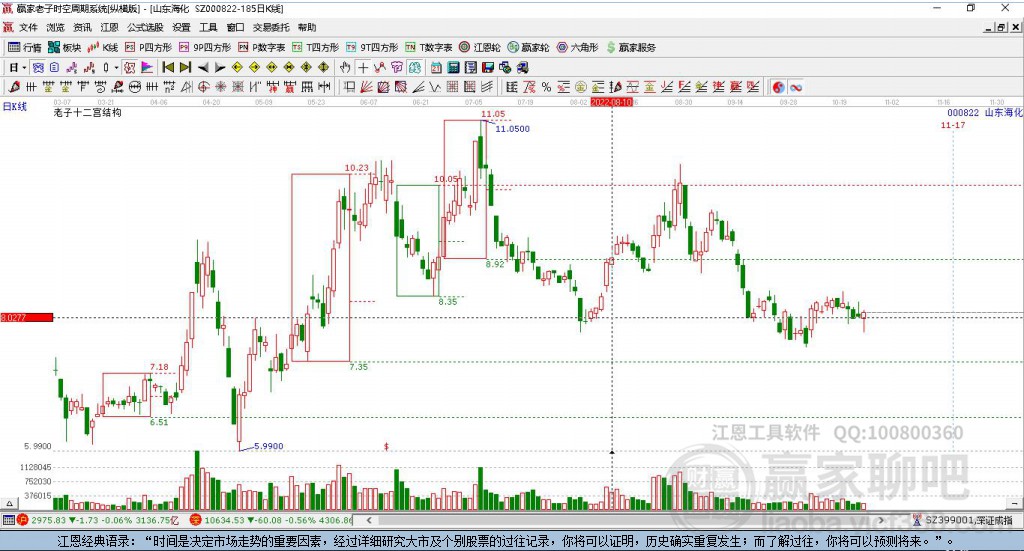The width and height of the screenshot is (1024, 551).
Task: Click the percent % drawing tool
Action: (x=546, y=87)
